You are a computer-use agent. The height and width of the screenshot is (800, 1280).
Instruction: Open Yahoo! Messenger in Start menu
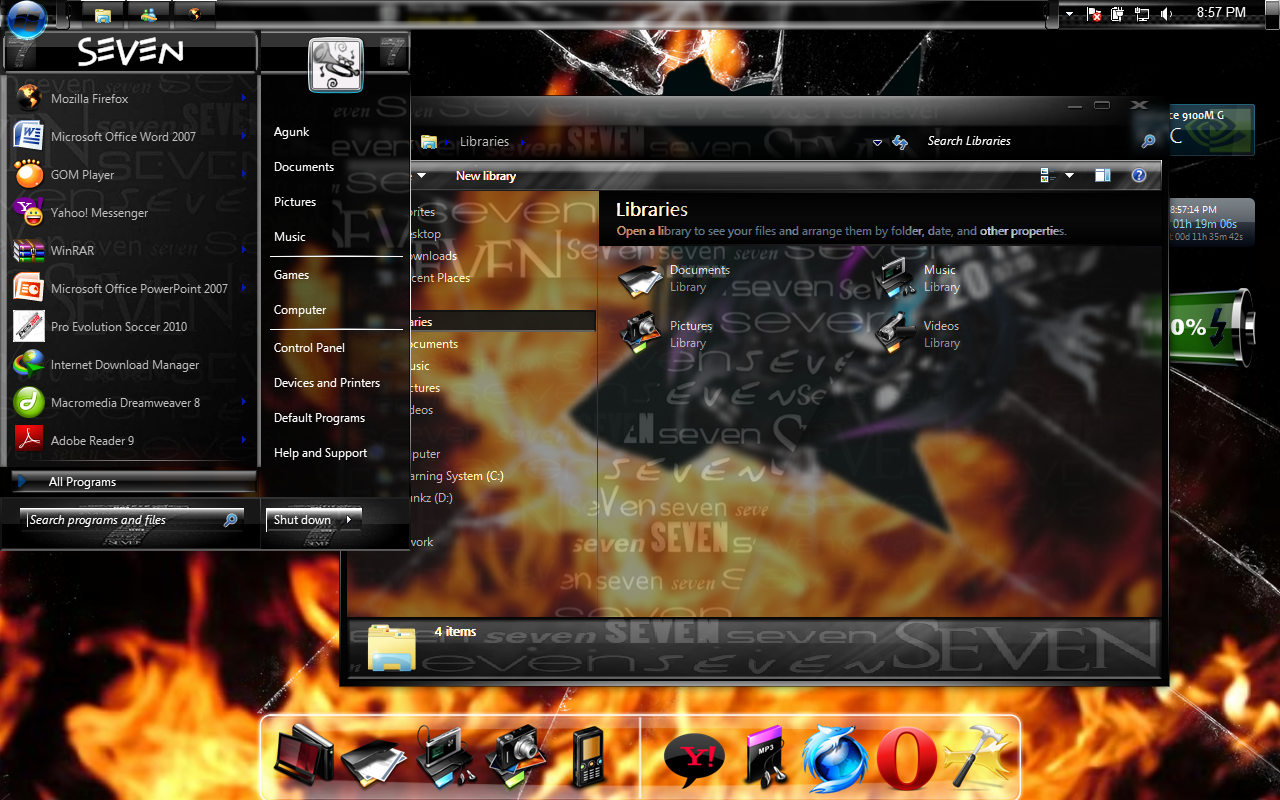[130, 213]
